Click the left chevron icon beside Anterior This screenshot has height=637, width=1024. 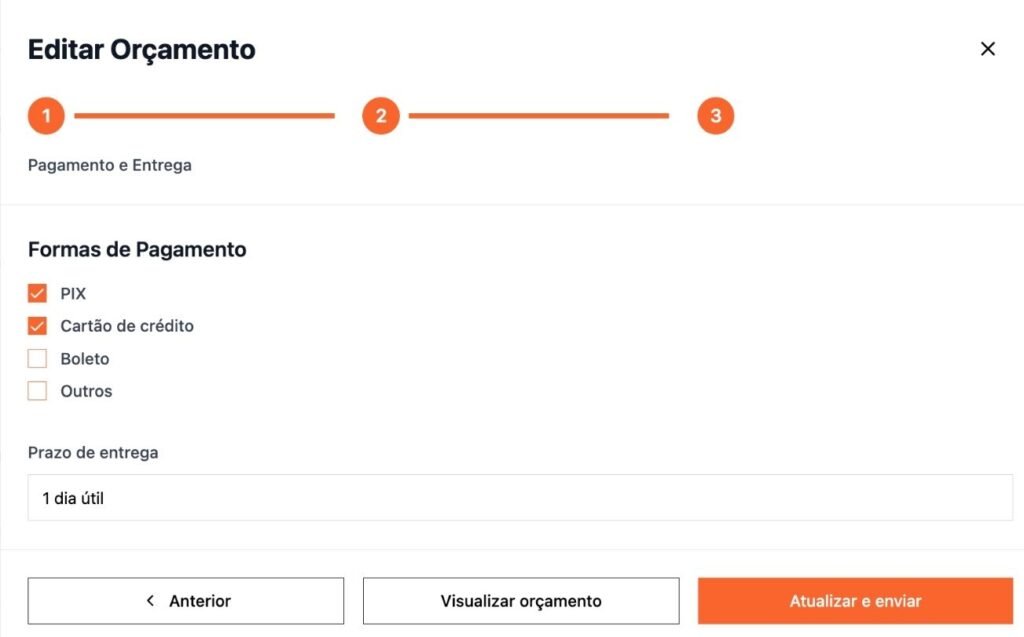[x=150, y=601]
